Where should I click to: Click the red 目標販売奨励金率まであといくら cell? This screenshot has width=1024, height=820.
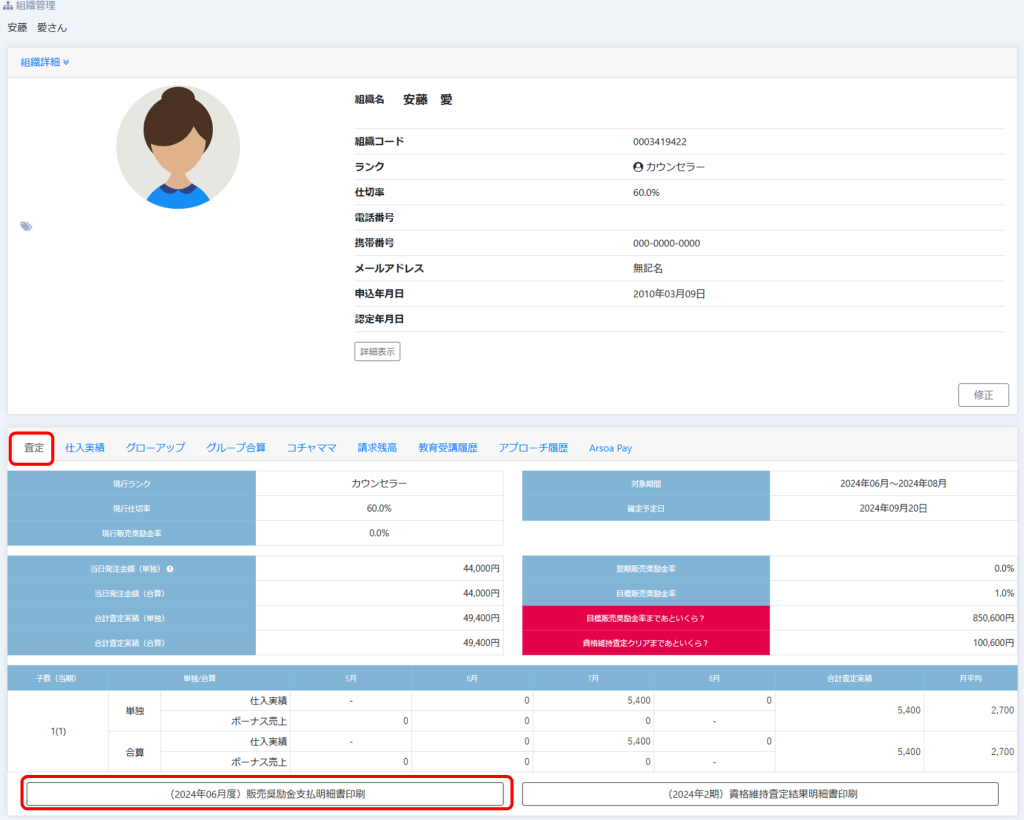646,618
